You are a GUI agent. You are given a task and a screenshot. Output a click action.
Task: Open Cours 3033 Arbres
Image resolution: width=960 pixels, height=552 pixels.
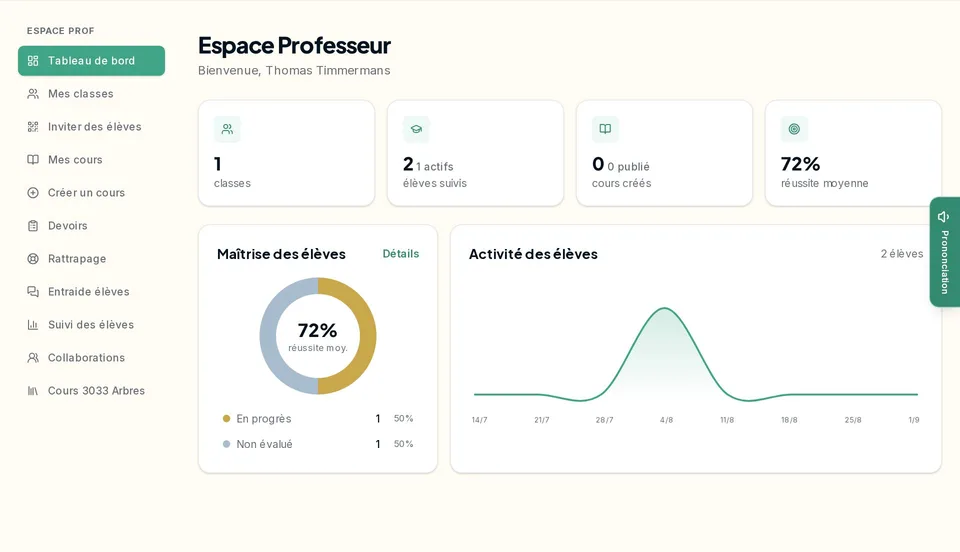coord(91,391)
